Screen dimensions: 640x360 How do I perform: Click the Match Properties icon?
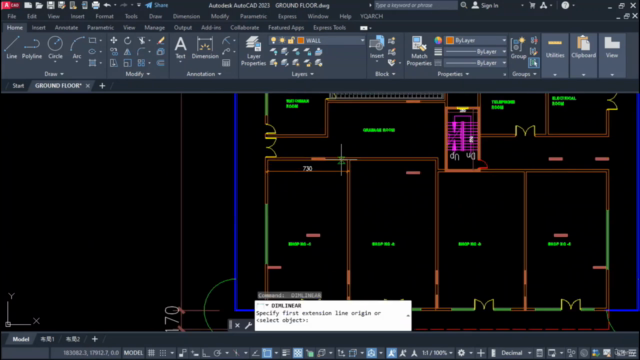coord(419,51)
